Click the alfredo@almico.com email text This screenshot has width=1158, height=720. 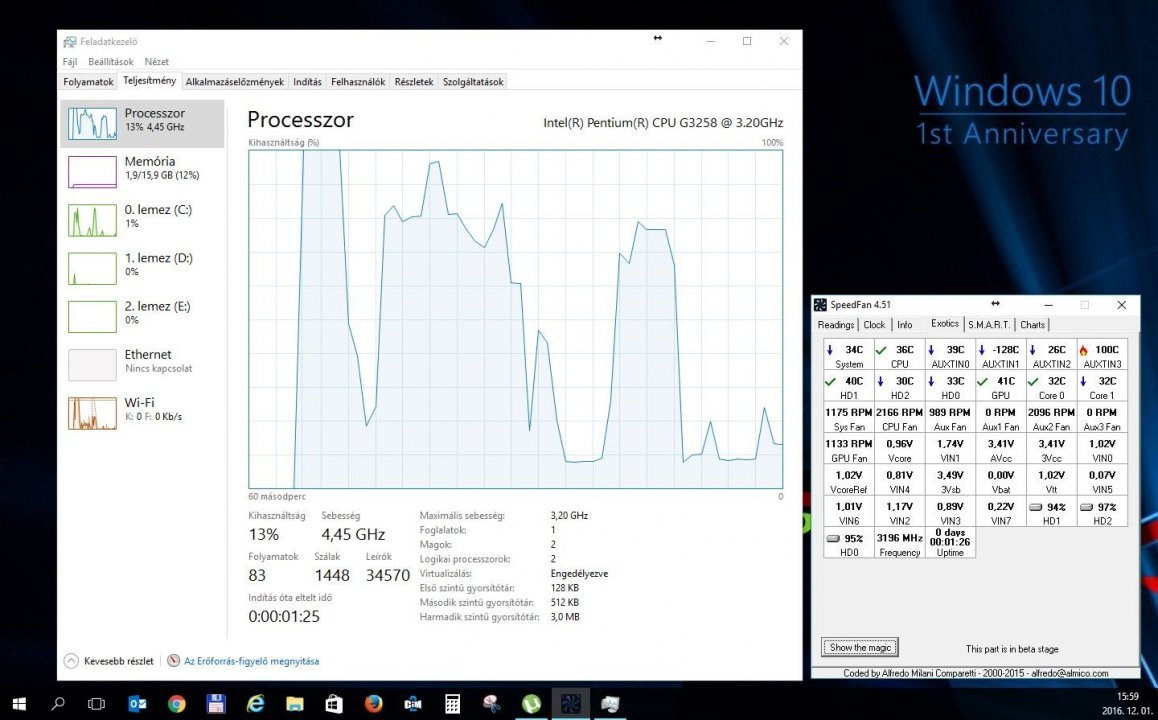[1069, 673]
